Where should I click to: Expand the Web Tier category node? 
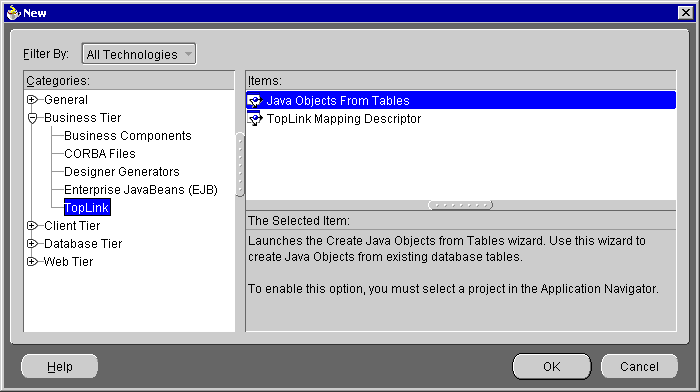[x=32, y=262]
